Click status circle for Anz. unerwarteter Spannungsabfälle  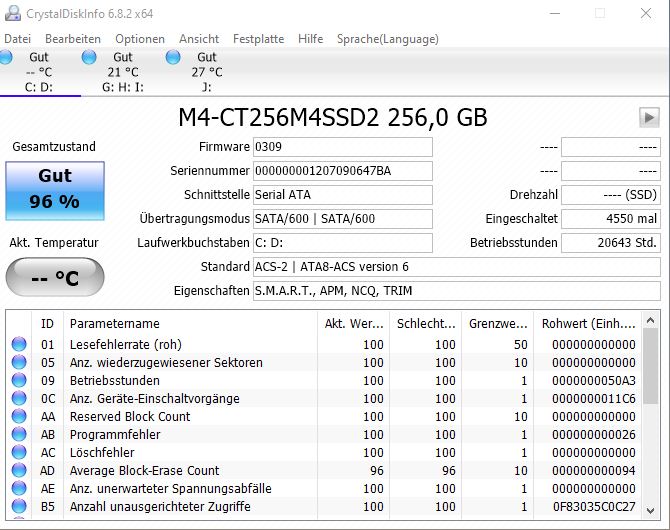coord(19,488)
